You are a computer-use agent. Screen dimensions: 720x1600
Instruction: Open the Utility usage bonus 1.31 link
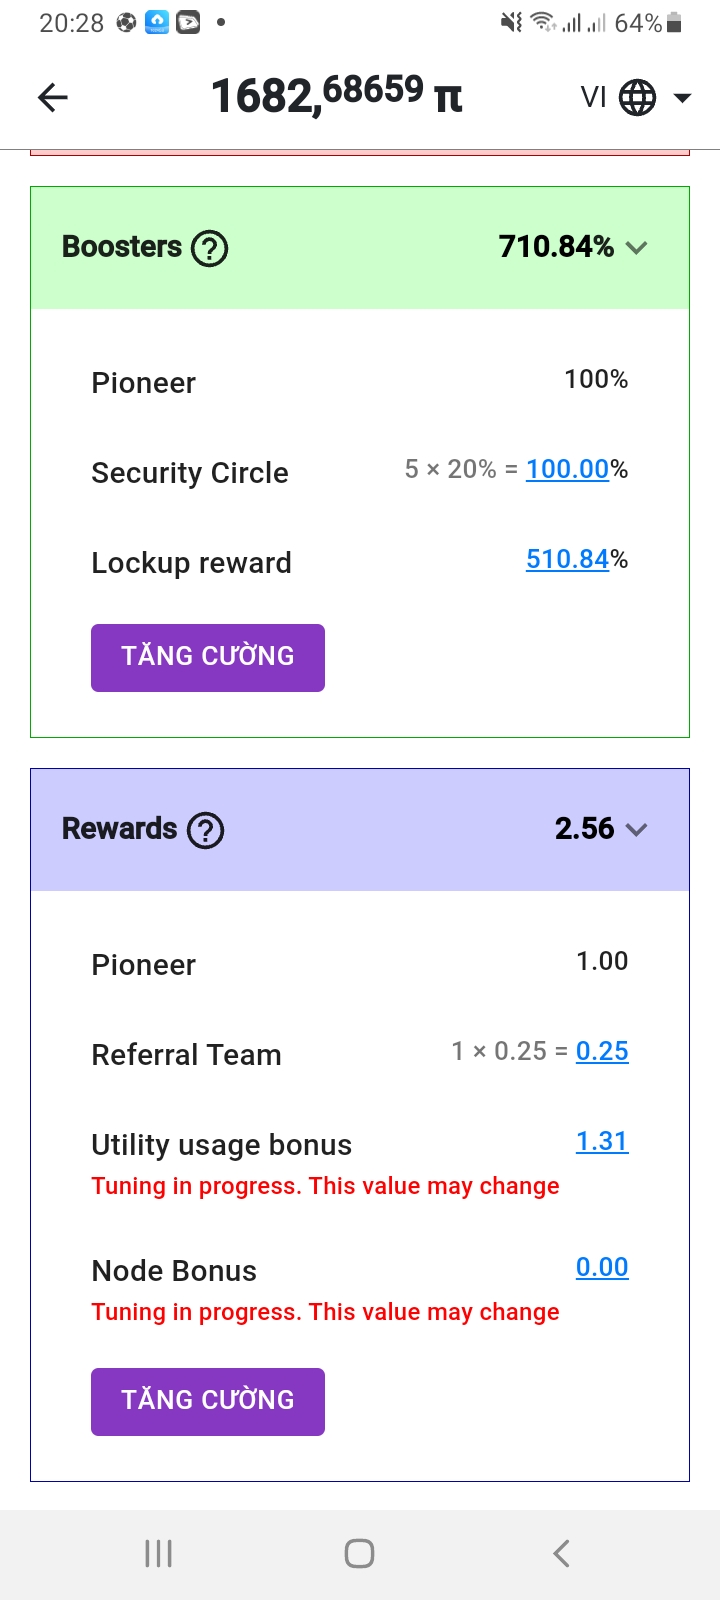pyautogui.click(x=602, y=1141)
